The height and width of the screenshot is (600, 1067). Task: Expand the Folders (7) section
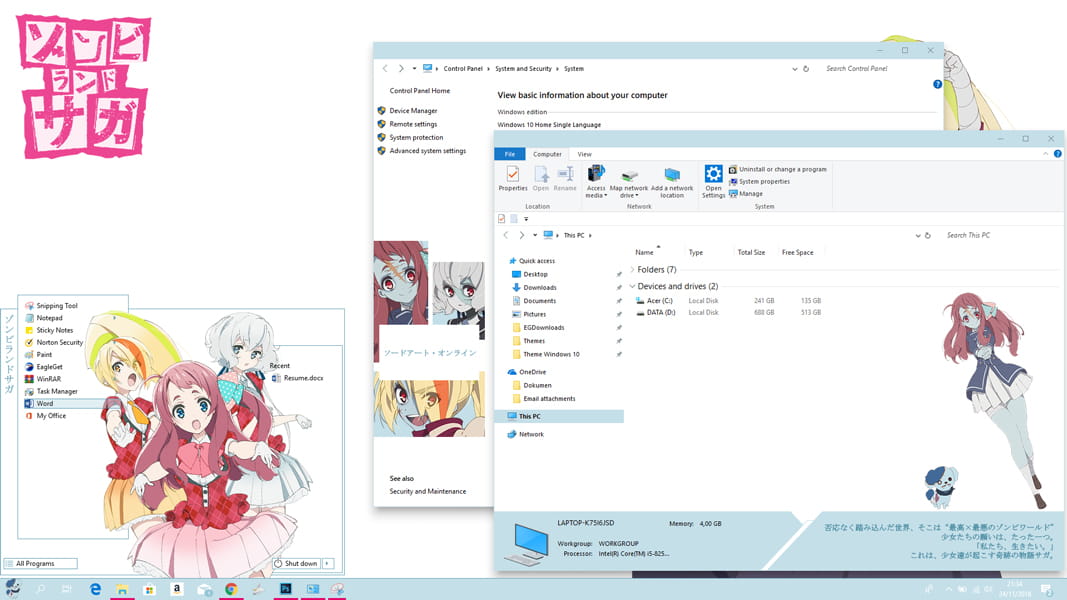click(631, 269)
